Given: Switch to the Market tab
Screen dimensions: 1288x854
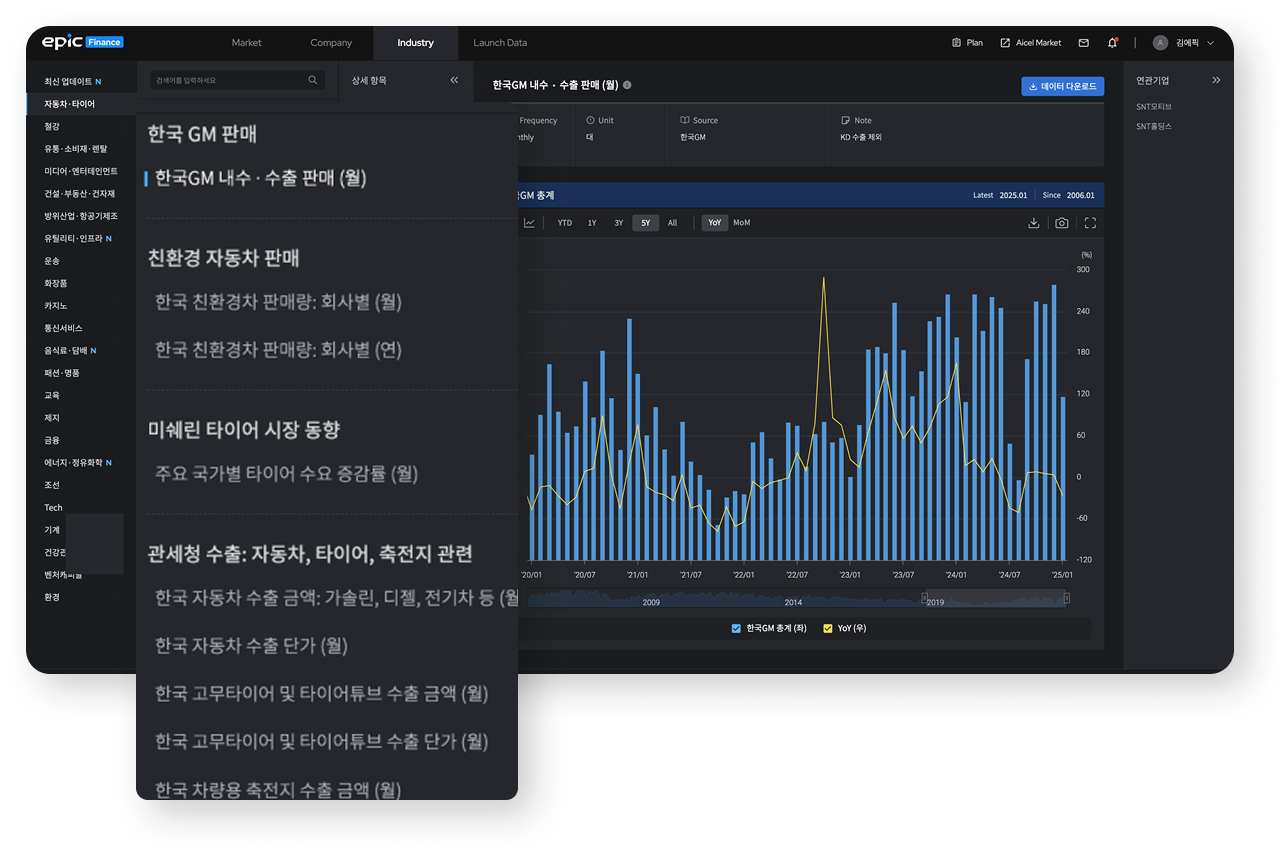Looking at the screenshot, I should [246, 42].
